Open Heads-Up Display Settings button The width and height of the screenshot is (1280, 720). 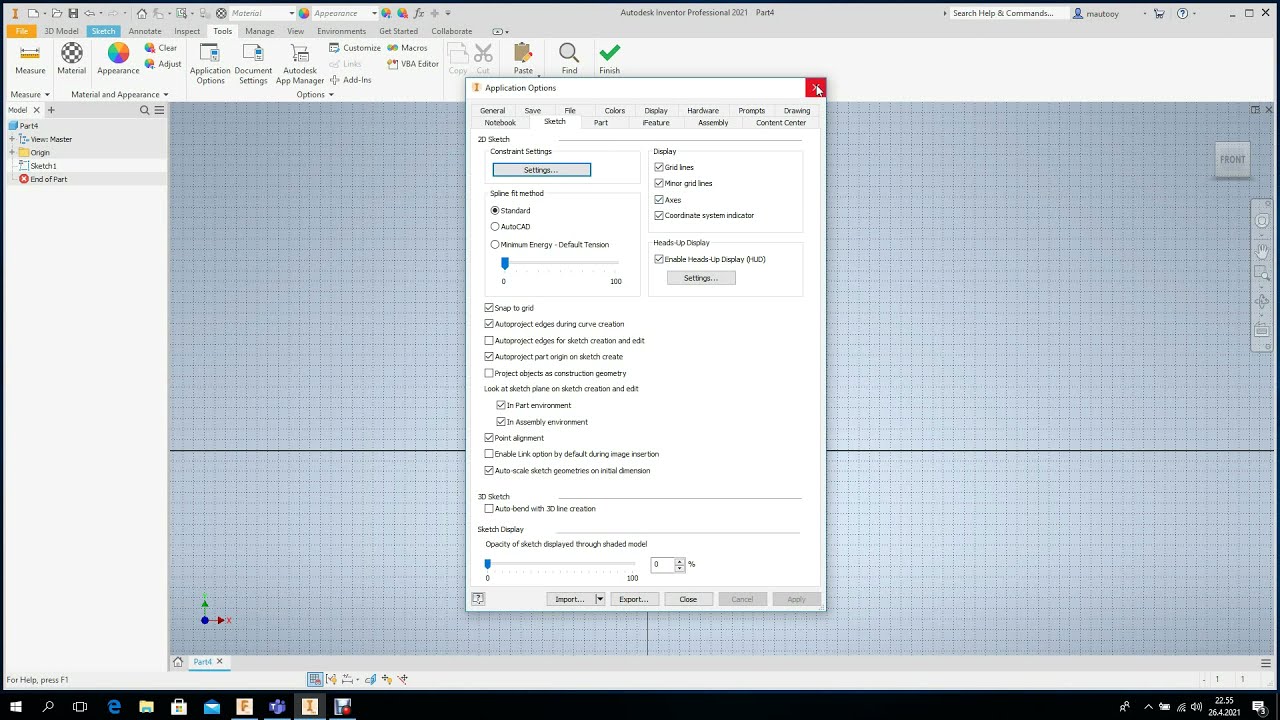pos(701,278)
